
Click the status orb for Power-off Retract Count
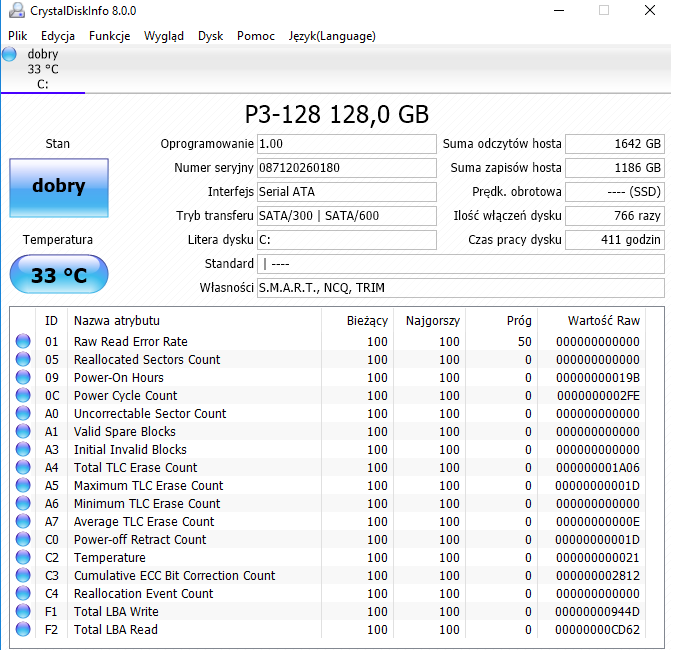click(23, 540)
